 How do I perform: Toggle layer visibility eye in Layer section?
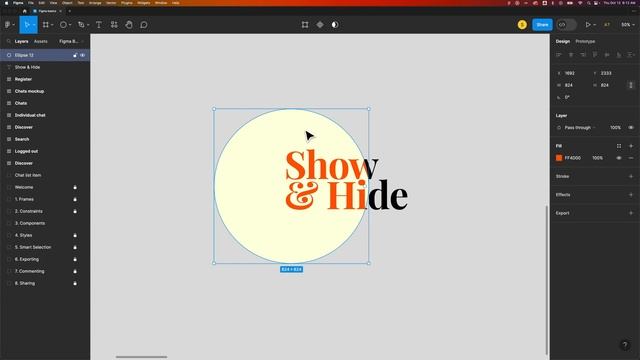coord(631,128)
